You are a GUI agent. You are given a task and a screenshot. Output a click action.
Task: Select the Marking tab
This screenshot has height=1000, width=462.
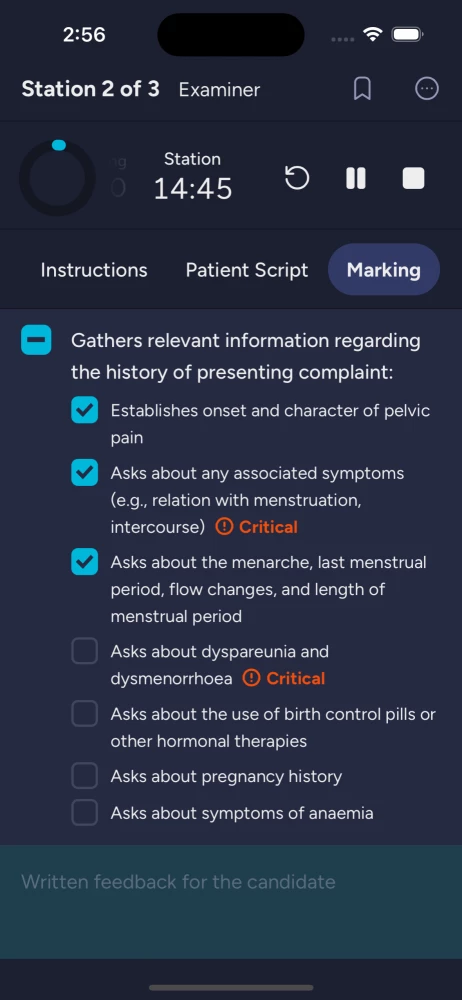coord(384,270)
